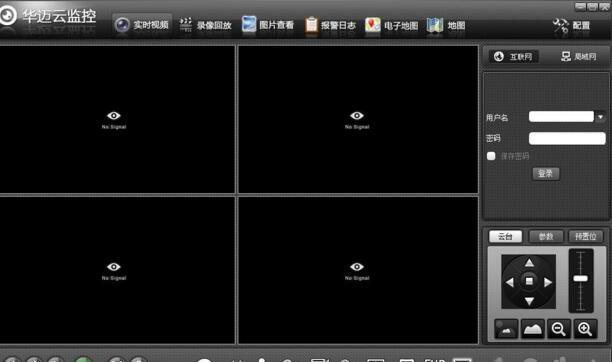Click the PTZ center stop button
The width and height of the screenshot is (612, 362).
[529, 281]
